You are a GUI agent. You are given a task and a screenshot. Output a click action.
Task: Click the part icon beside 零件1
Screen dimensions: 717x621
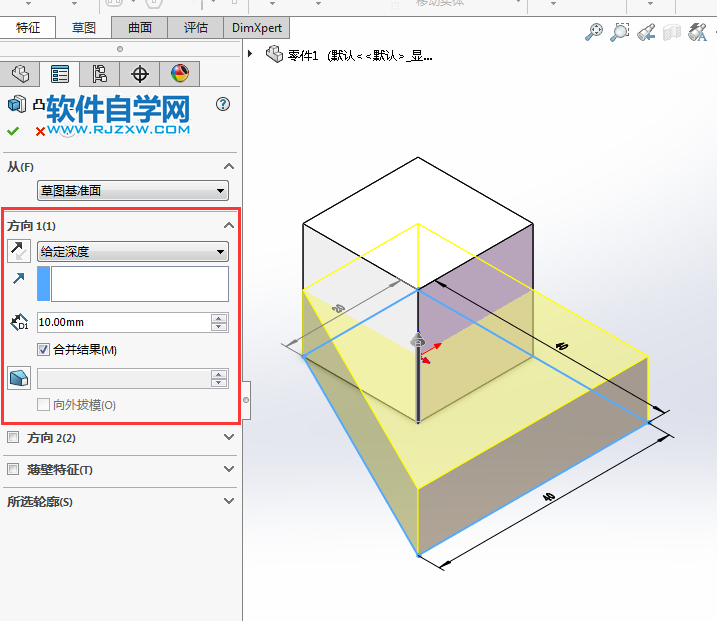[274, 54]
